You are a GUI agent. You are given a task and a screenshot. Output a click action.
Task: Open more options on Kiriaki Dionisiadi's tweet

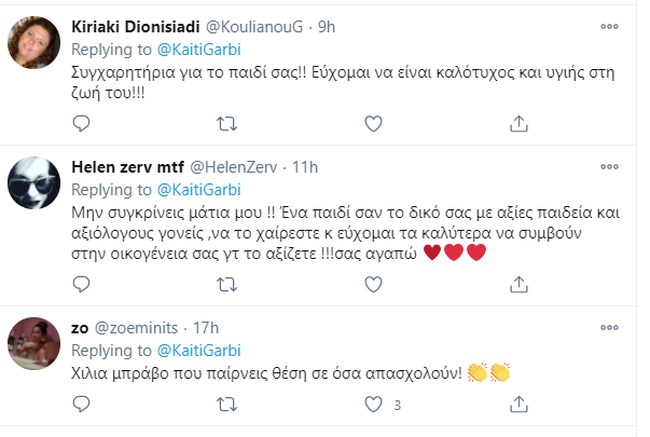click(x=610, y=27)
